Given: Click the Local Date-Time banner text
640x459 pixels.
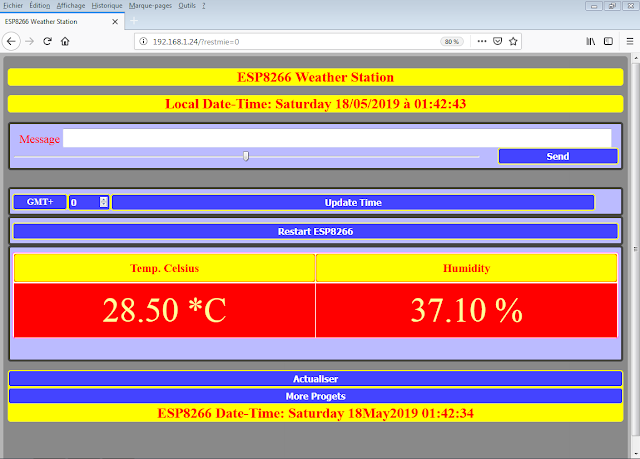Looking at the screenshot, I should pos(316,104).
